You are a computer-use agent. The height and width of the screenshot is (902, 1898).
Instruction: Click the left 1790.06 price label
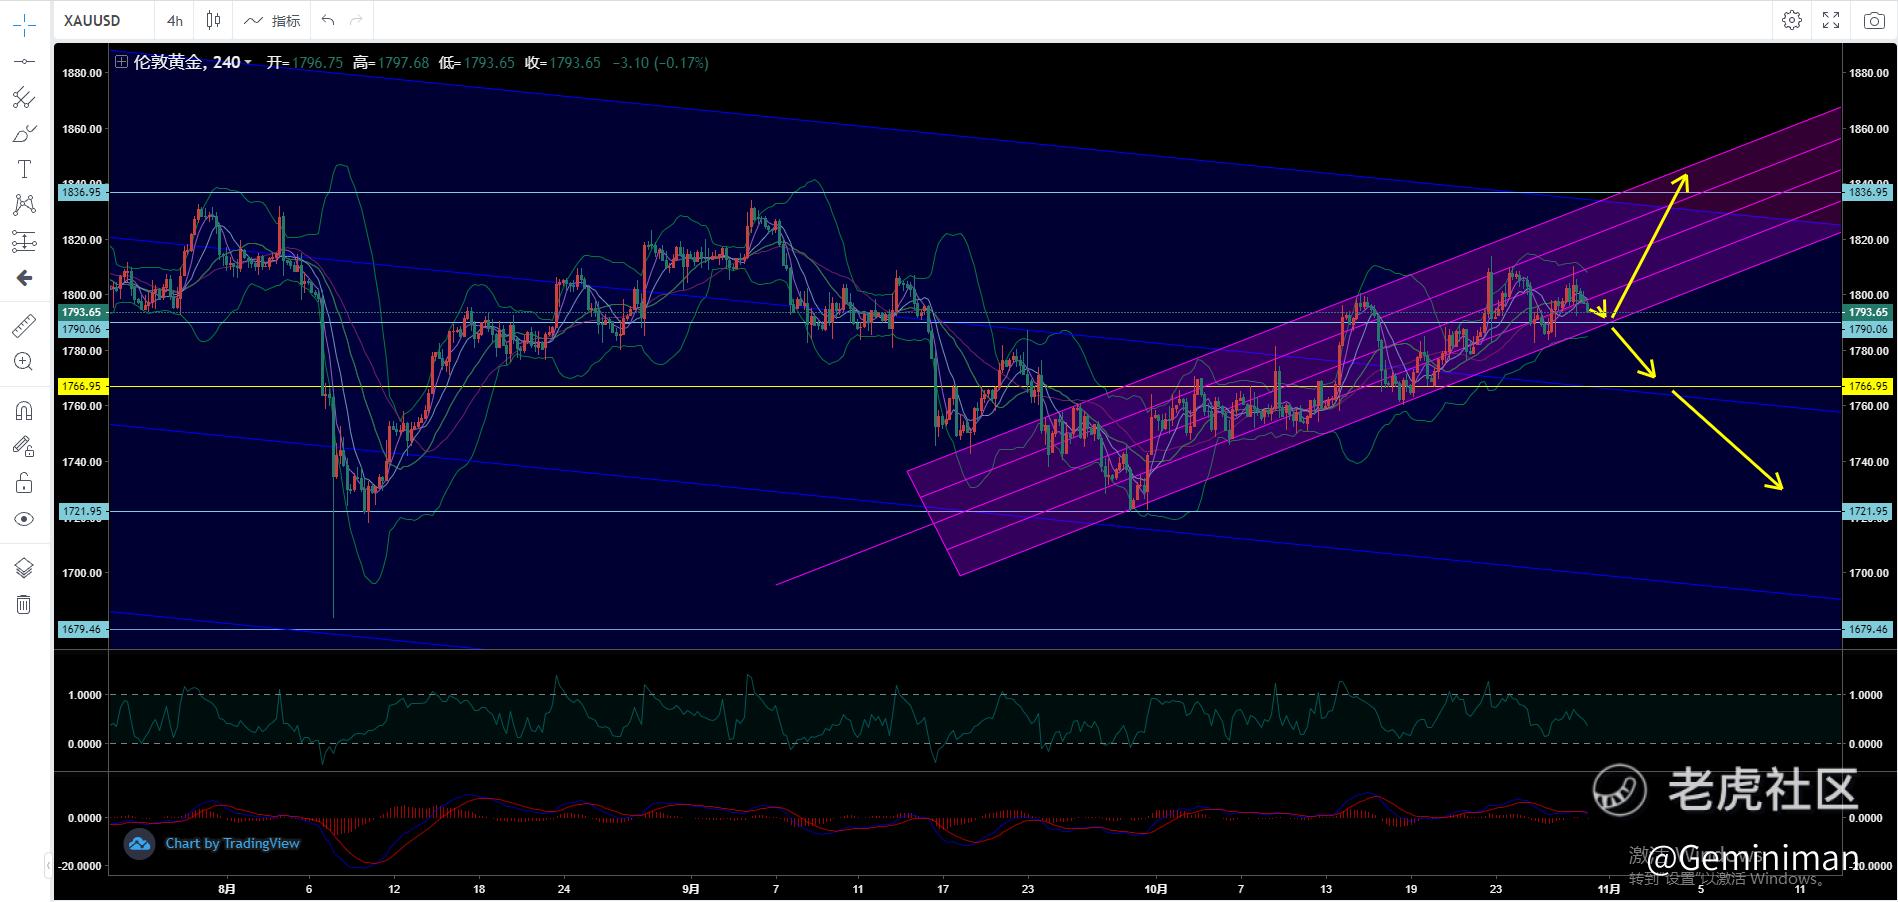[82, 329]
